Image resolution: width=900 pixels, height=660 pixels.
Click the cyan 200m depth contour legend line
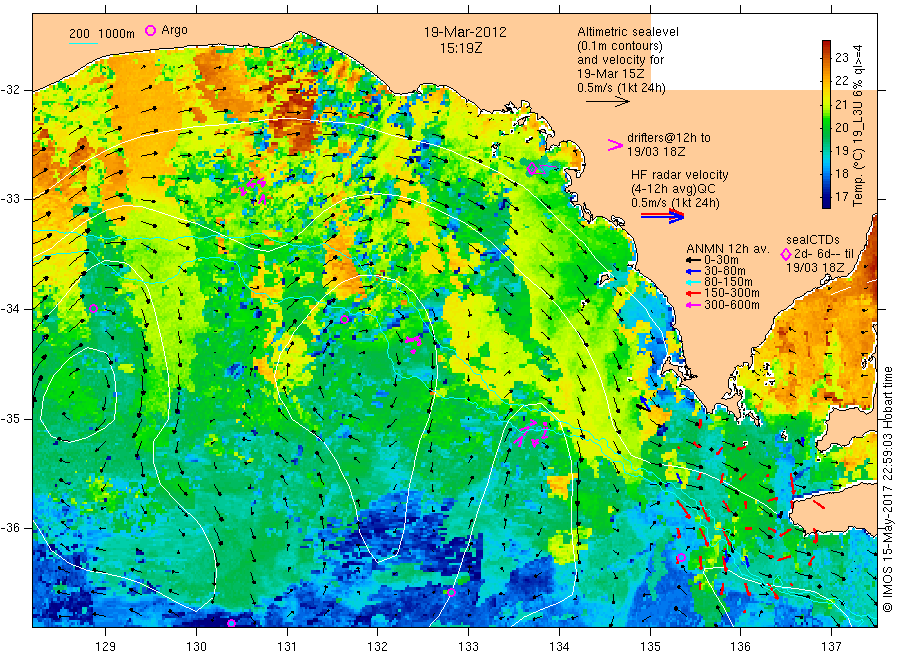[83, 42]
